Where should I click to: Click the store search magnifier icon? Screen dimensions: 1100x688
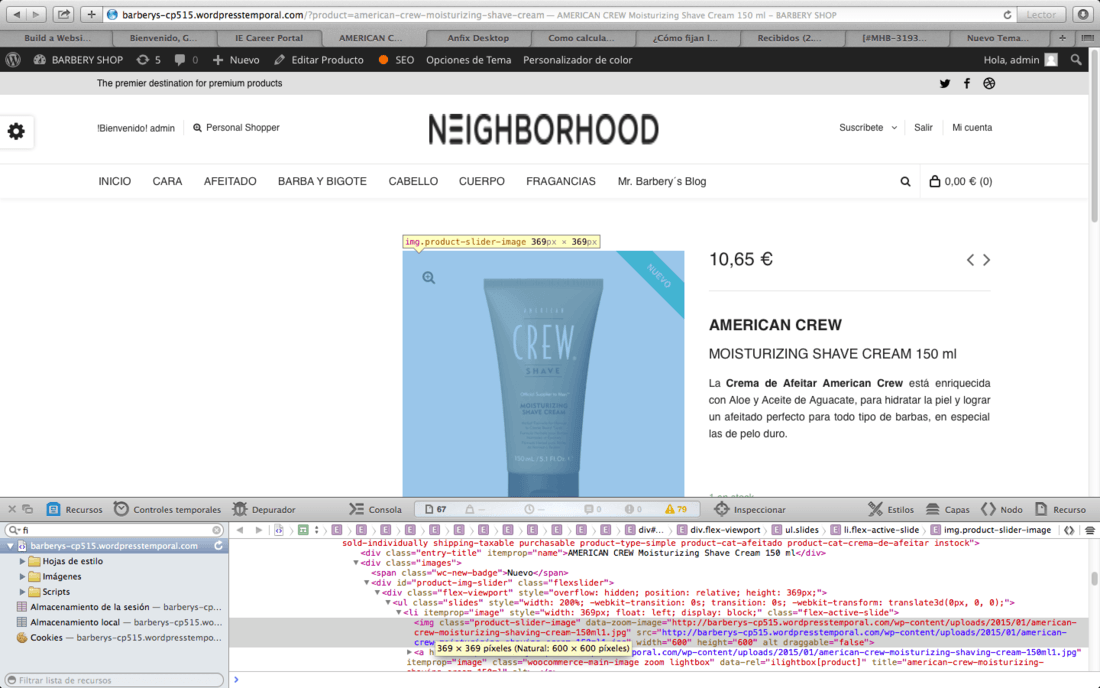click(x=905, y=182)
